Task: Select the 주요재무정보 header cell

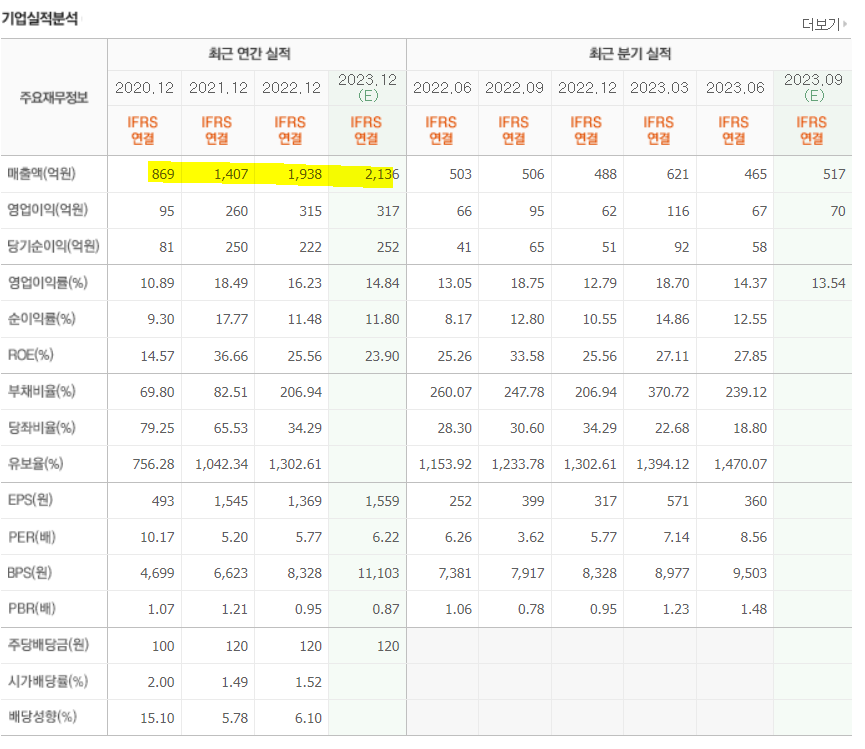Action: click(54, 98)
